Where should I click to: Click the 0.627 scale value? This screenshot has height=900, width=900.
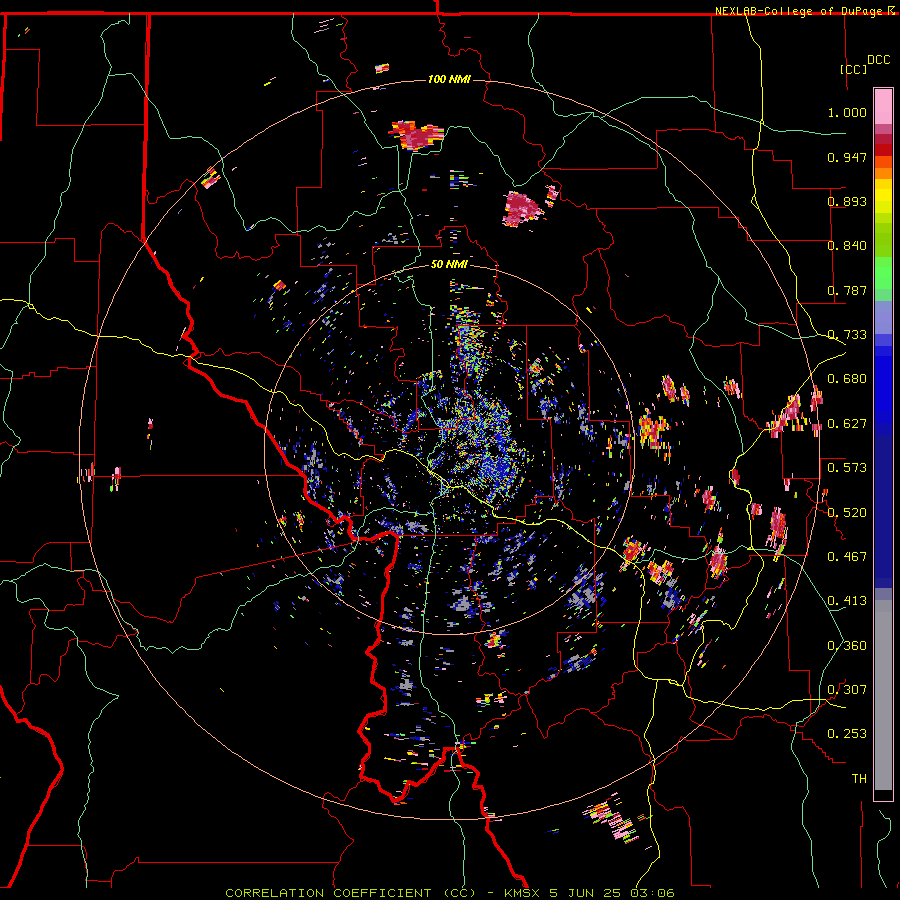pos(847,424)
